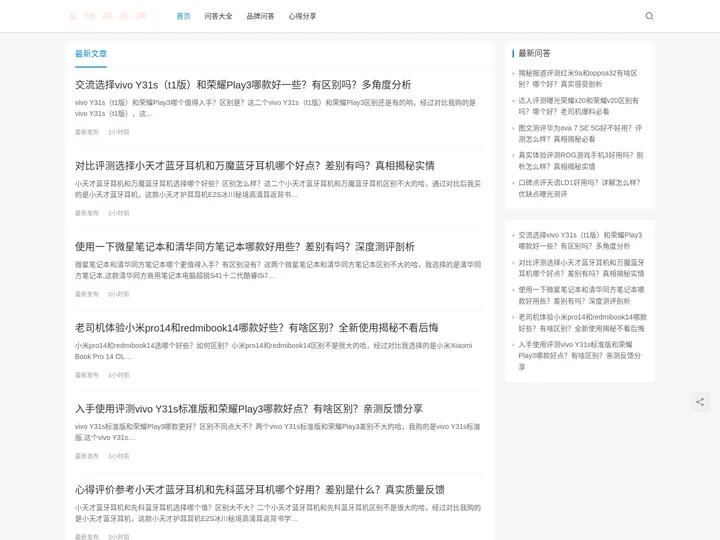Viewport: 720px width, 540px height.
Task: Open second sidebar link 老司机体验小米pro14
Action: 583,323
